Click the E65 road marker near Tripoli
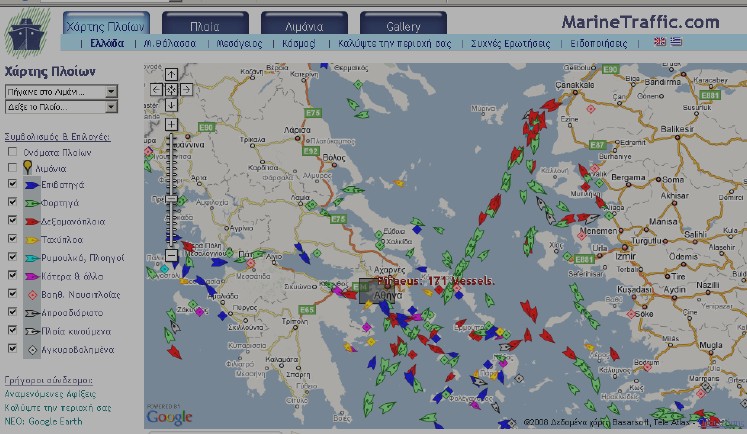 point(307,310)
